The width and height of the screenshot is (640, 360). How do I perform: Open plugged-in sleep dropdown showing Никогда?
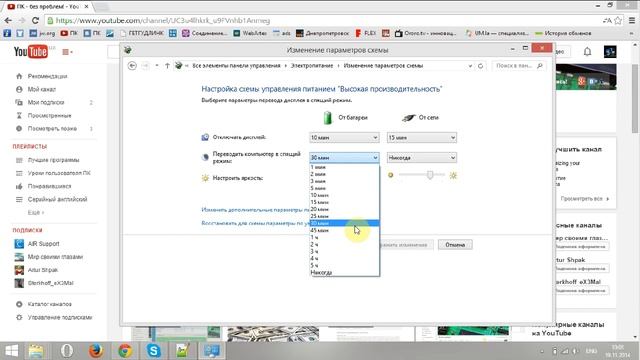422,158
